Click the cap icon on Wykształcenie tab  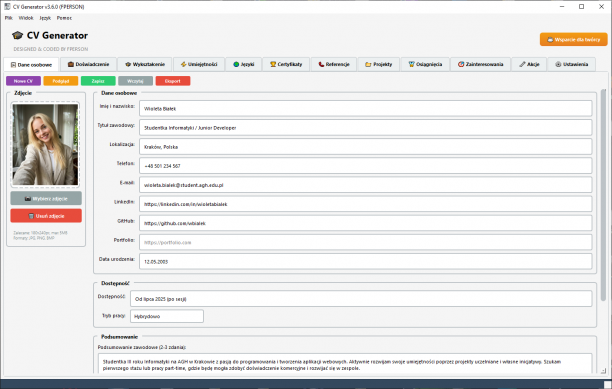128,64
